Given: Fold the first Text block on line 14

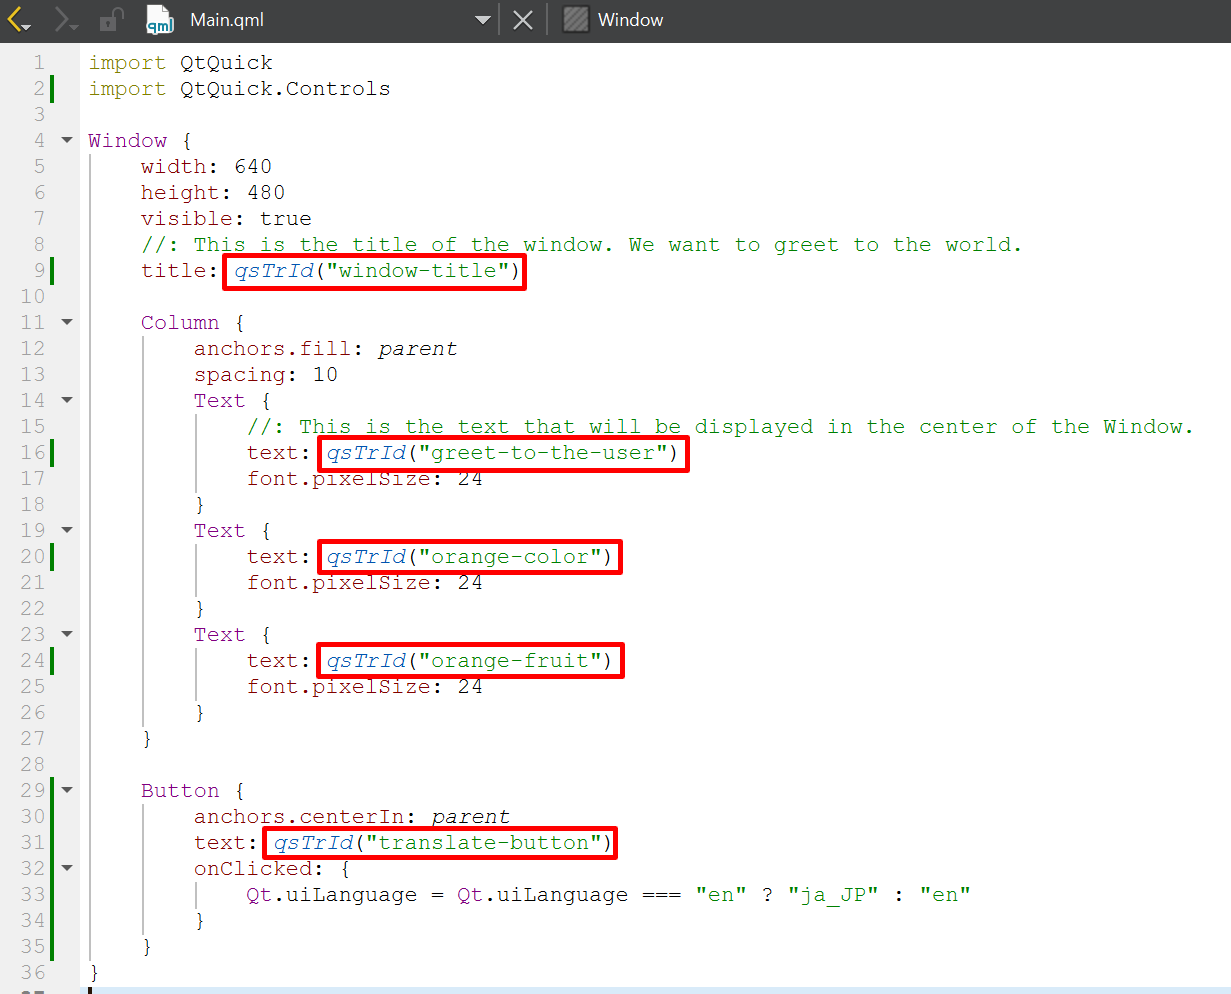Looking at the screenshot, I should pos(67,401).
